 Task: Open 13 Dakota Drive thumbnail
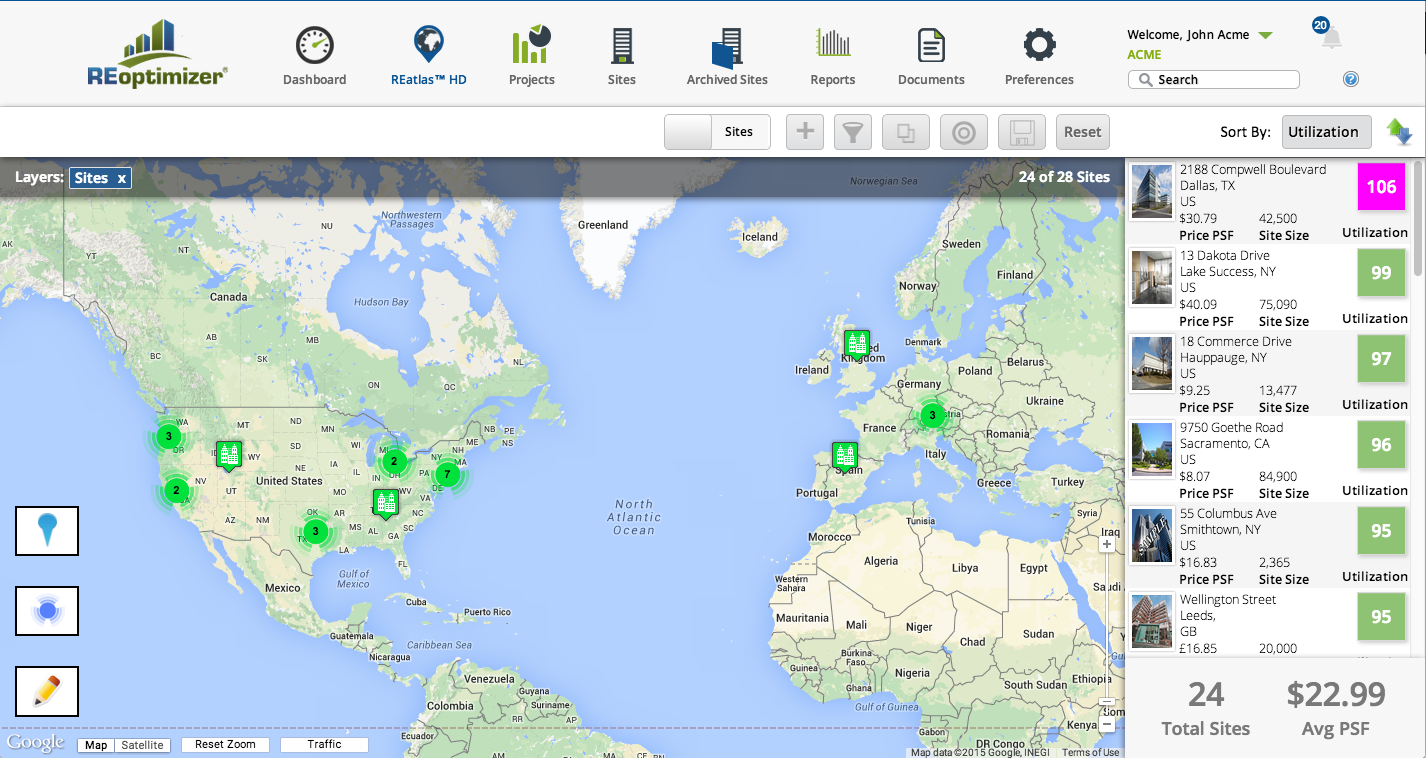(1152, 277)
